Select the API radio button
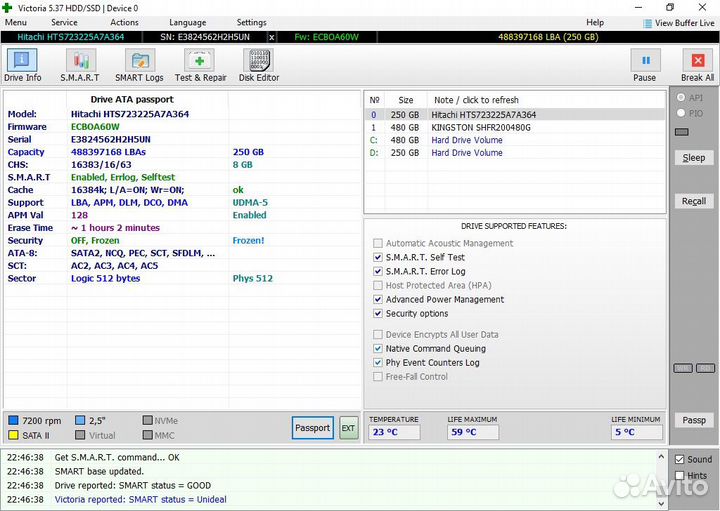Viewport: 720px width, 511px height. 682,98
